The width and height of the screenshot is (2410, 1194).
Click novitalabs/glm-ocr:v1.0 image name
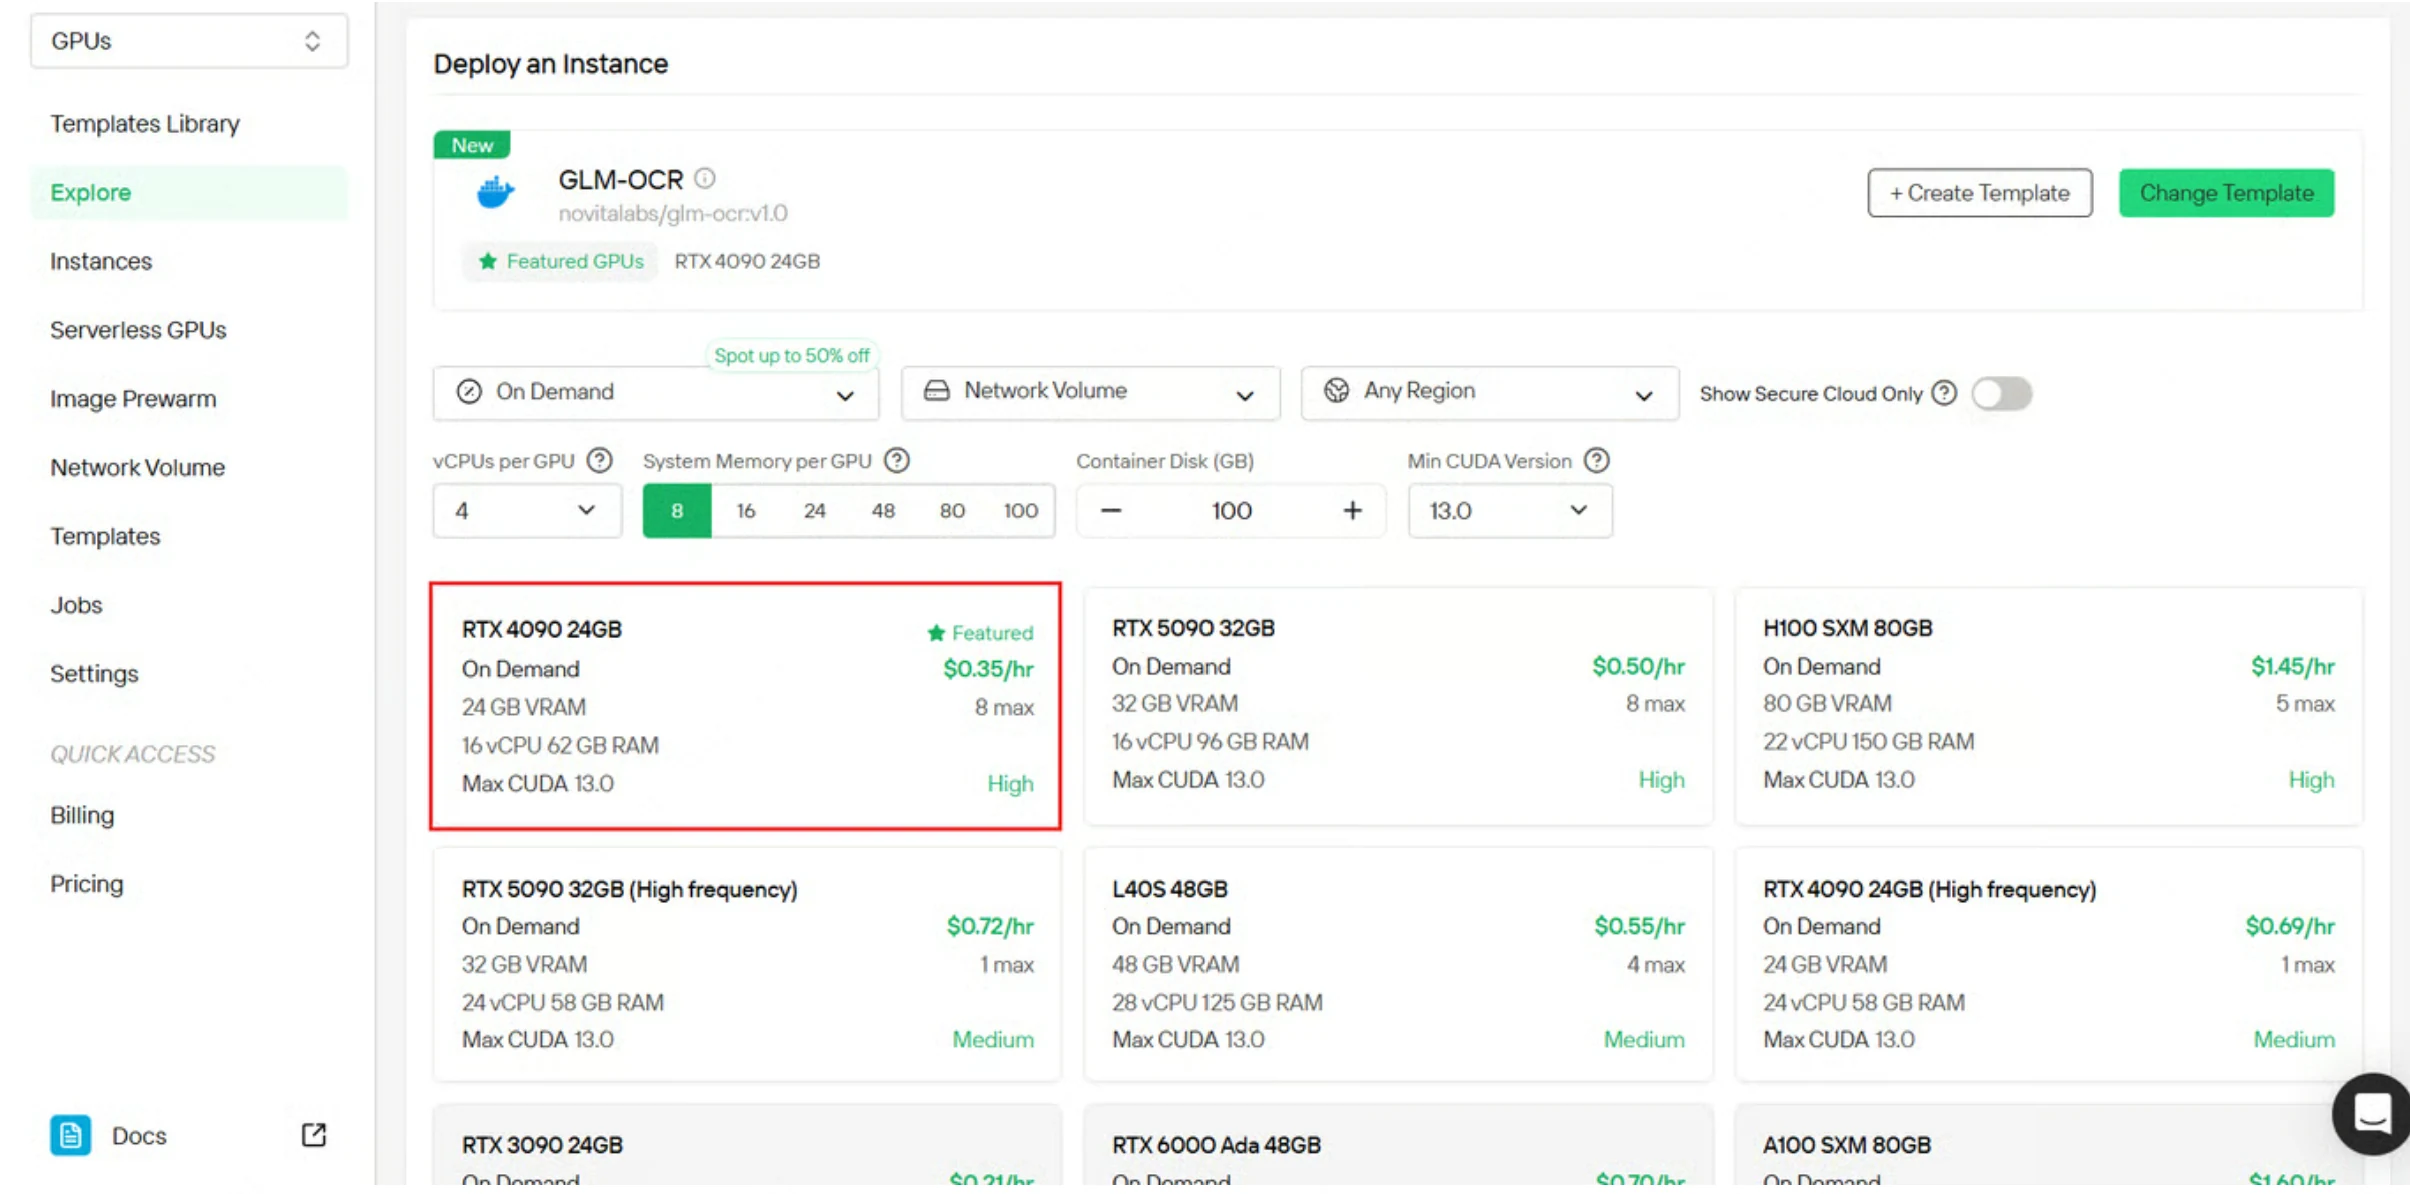[673, 213]
